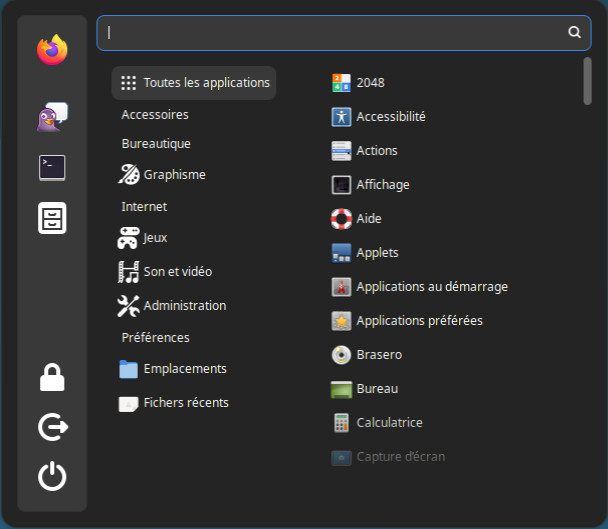
Task: Click the Affichage display icon
Action: click(x=341, y=185)
